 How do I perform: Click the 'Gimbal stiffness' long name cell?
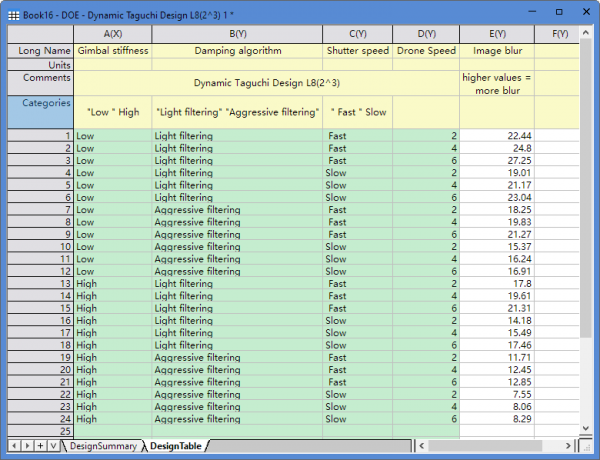click(113, 51)
